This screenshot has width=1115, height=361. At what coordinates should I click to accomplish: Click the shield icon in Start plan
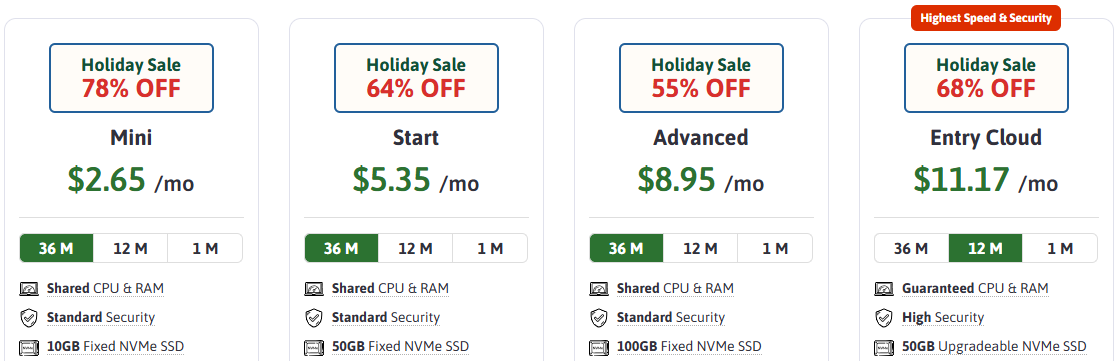[314, 318]
